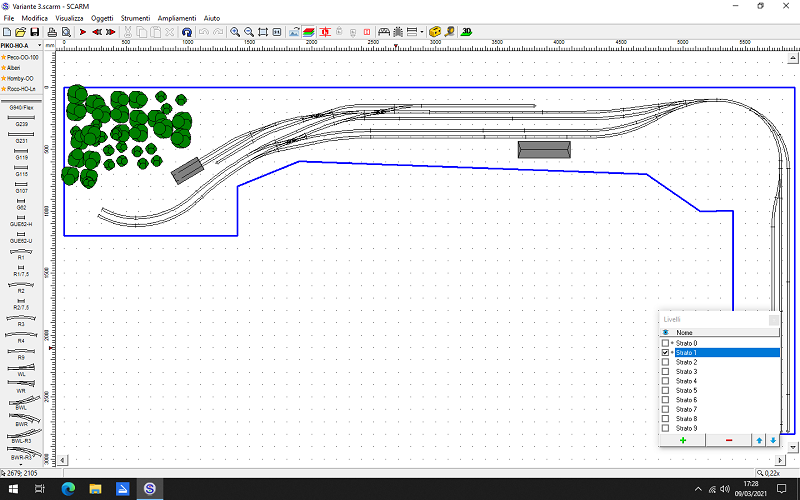Enable the Strato 5 checkbox
Screen dimensions: 800x500
(666, 390)
